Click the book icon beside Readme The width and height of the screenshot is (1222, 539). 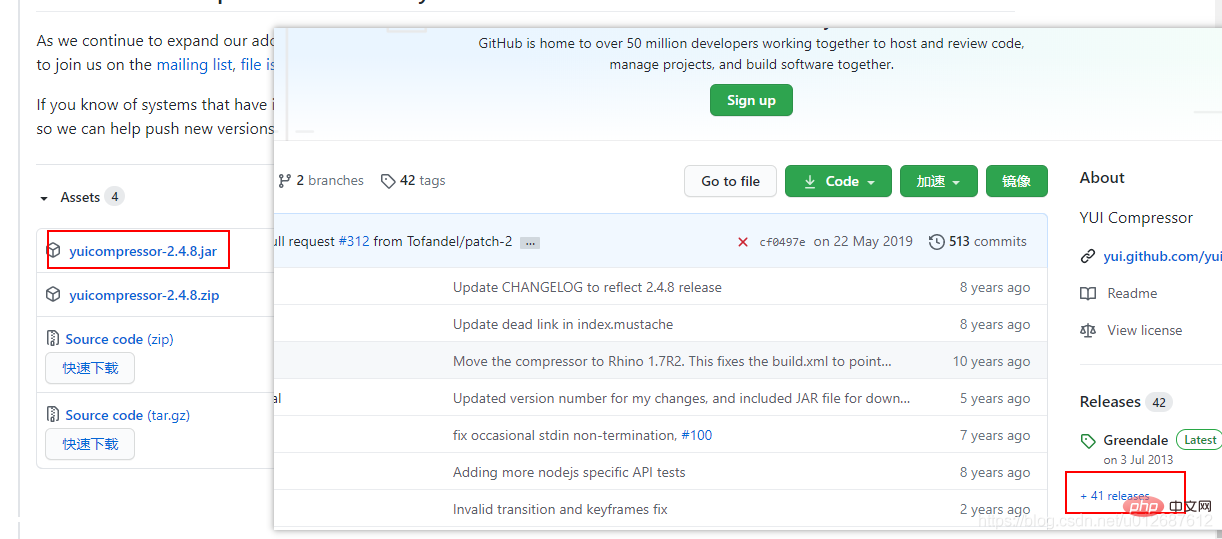point(1088,294)
